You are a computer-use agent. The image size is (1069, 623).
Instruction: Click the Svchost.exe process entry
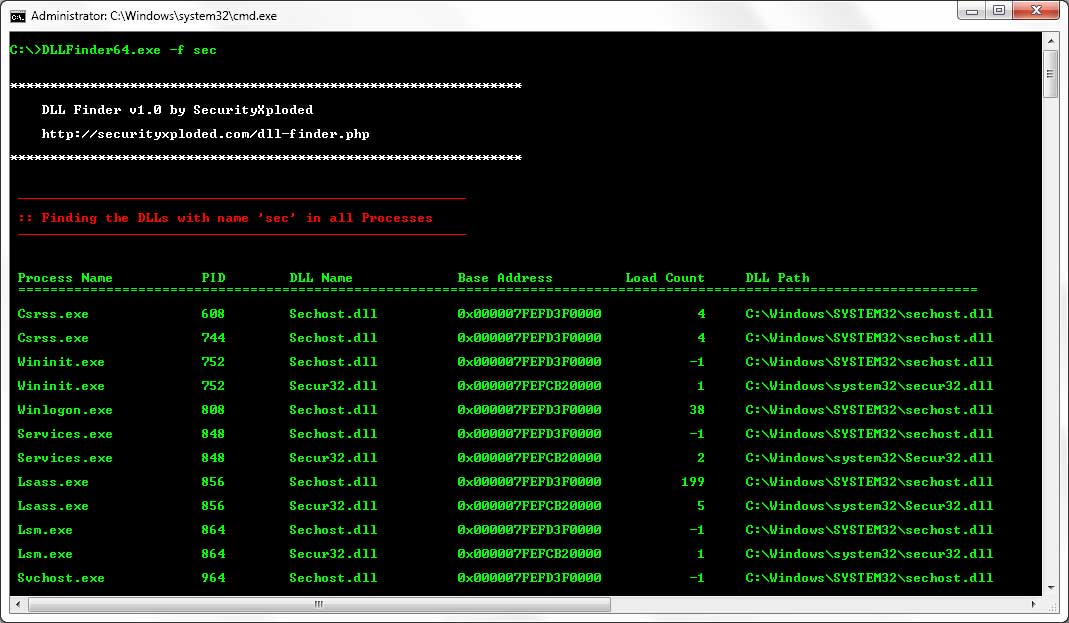pyautogui.click(x=61, y=578)
